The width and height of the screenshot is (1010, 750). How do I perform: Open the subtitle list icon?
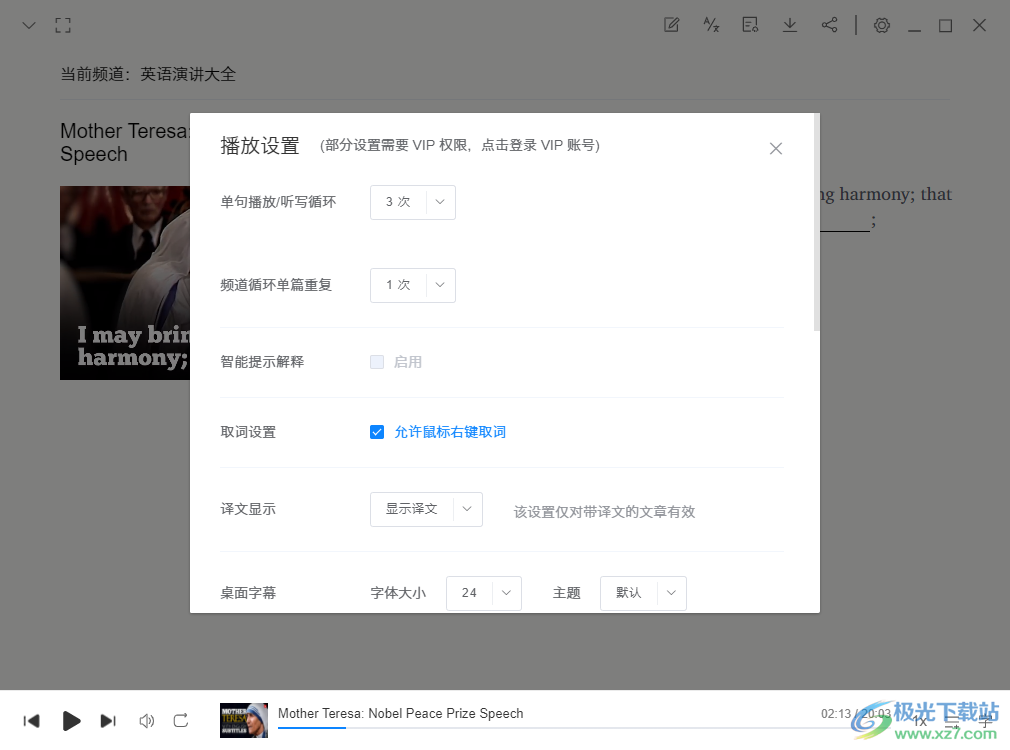750,25
